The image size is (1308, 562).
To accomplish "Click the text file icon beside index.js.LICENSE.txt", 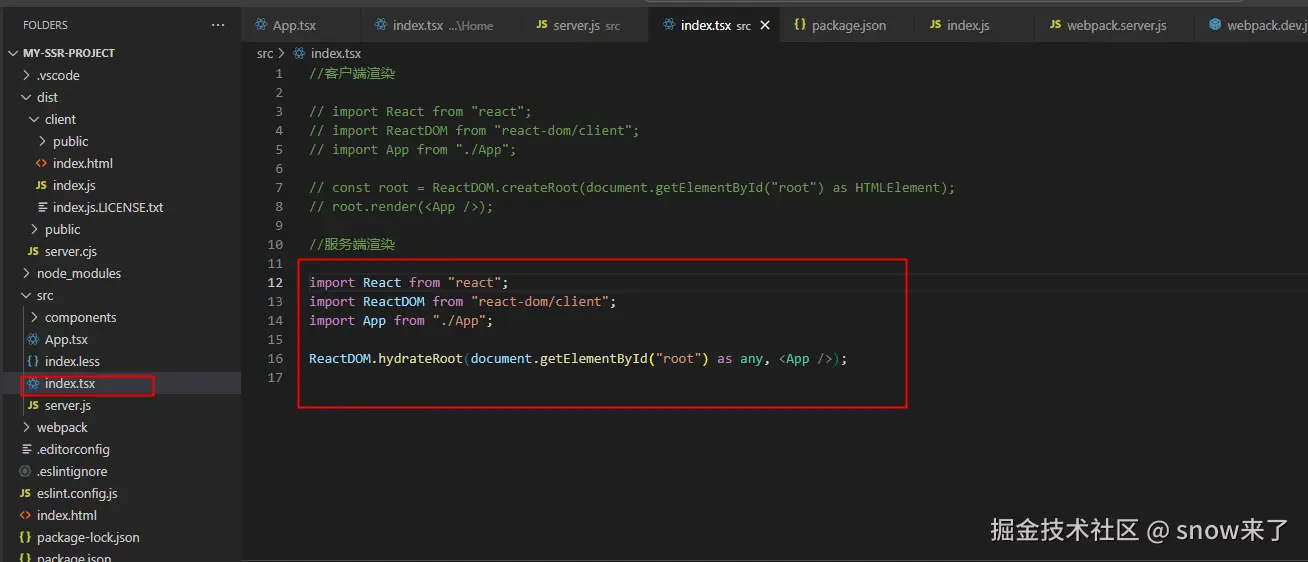I will click(x=42, y=207).
